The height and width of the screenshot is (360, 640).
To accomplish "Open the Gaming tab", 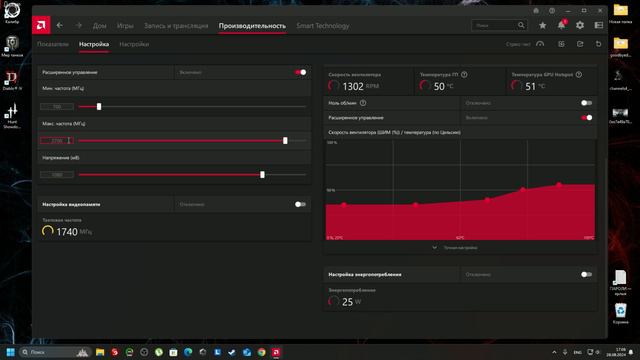I will point(125,26).
